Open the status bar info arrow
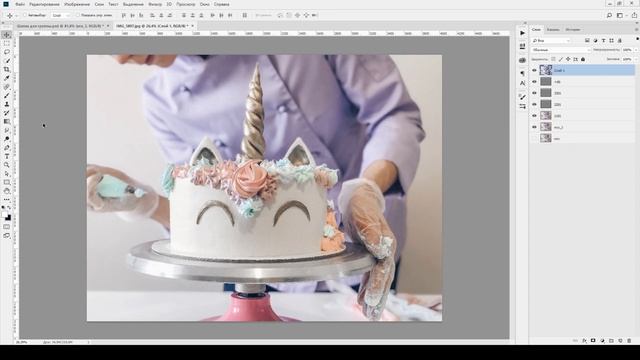The height and width of the screenshot is (360, 640). 88,342
